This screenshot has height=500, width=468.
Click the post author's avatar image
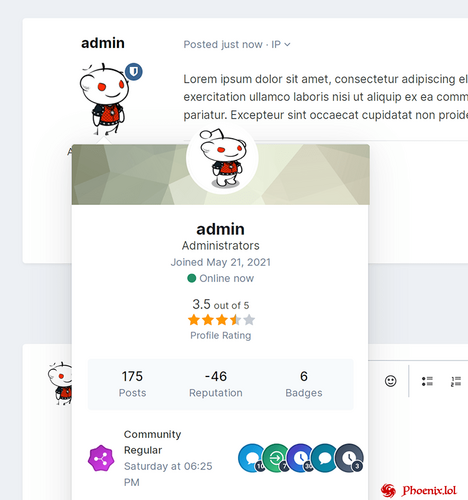coord(104,99)
